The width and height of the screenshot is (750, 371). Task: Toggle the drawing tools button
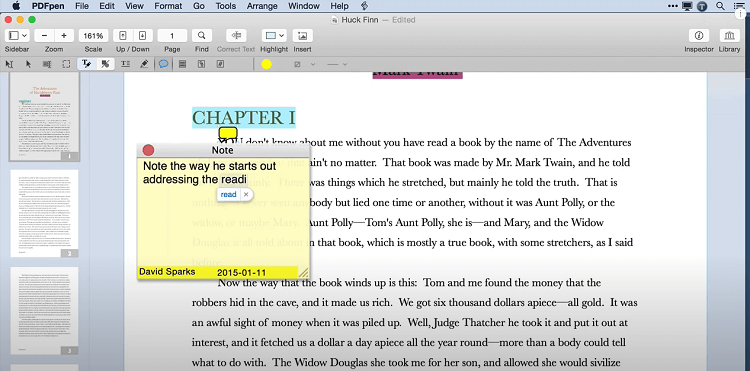pyautogui.click(x=105, y=64)
